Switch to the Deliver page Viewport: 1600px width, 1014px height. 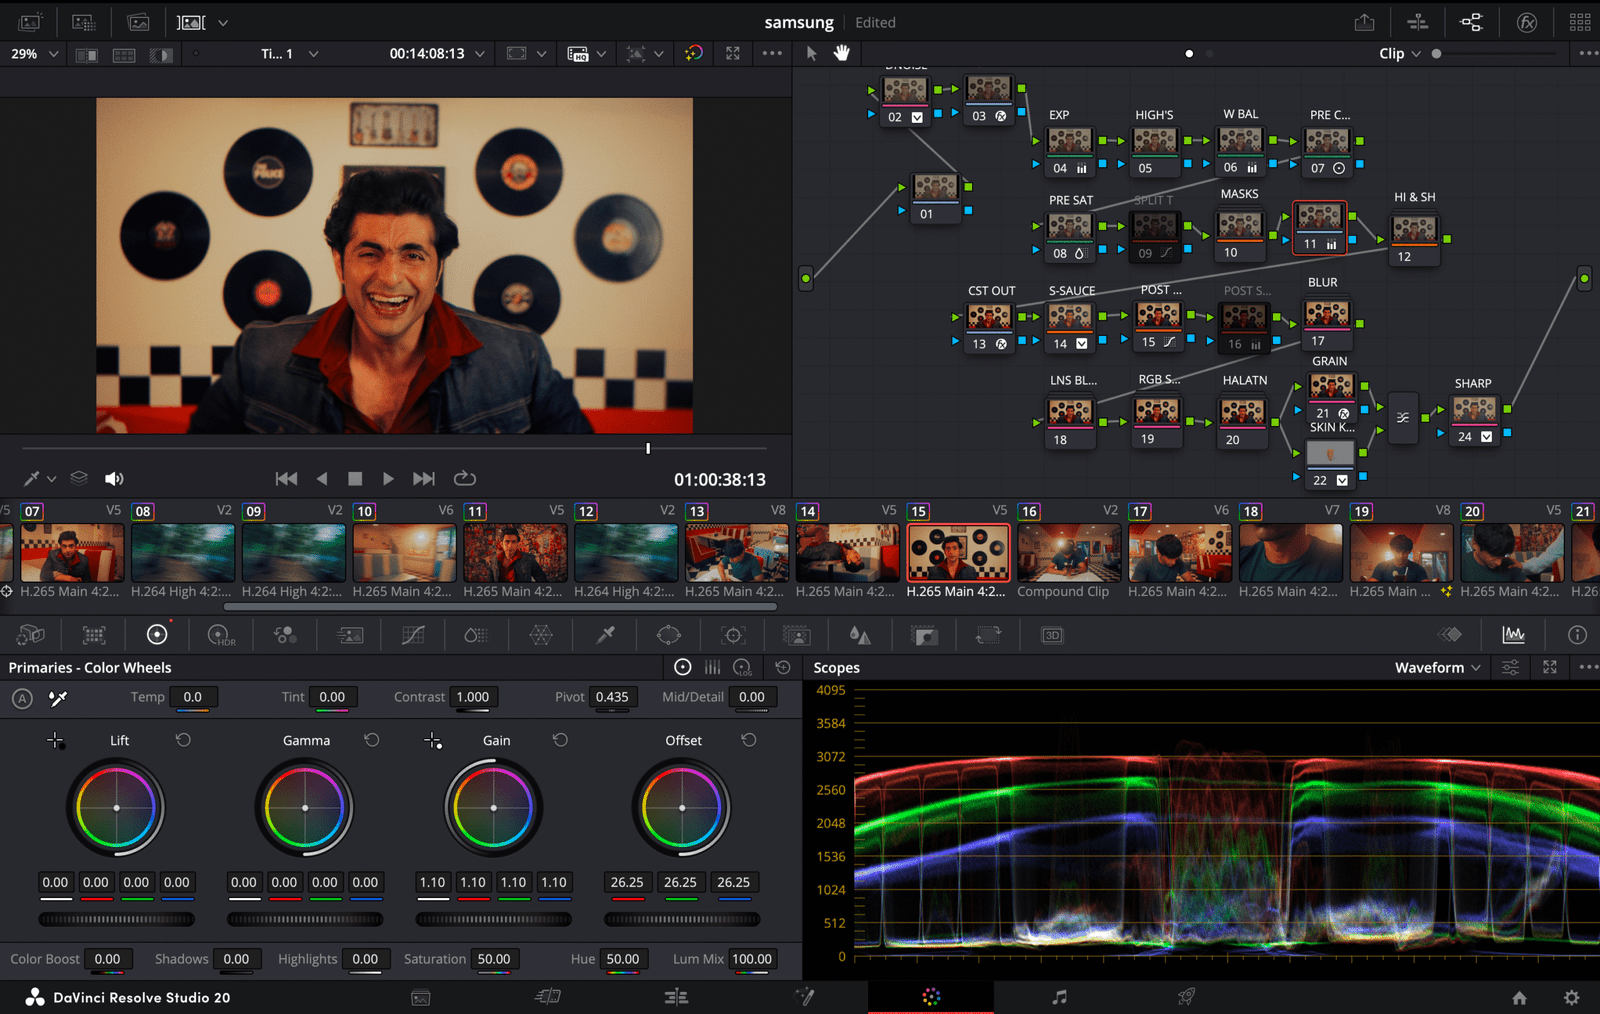point(1186,997)
